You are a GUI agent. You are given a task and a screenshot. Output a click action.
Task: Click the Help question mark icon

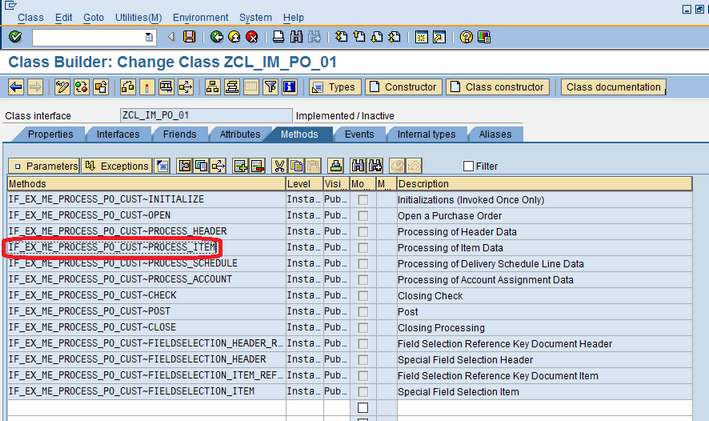click(x=466, y=37)
